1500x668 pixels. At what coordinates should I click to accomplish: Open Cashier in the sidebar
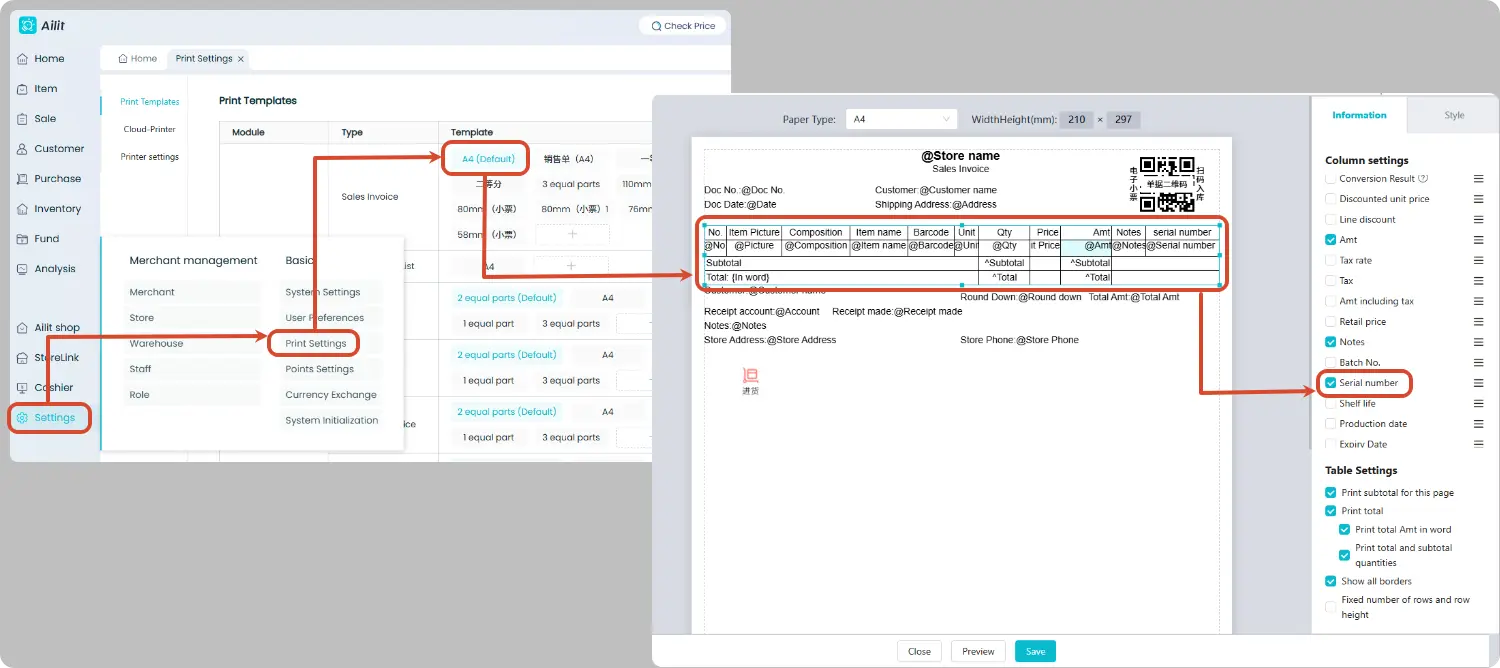coord(45,388)
